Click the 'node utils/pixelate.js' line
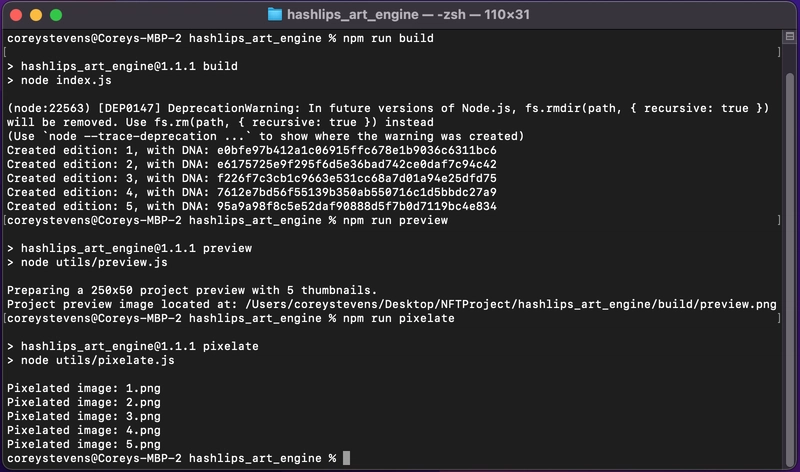This screenshot has height=472, width=800. pos(91,360)
